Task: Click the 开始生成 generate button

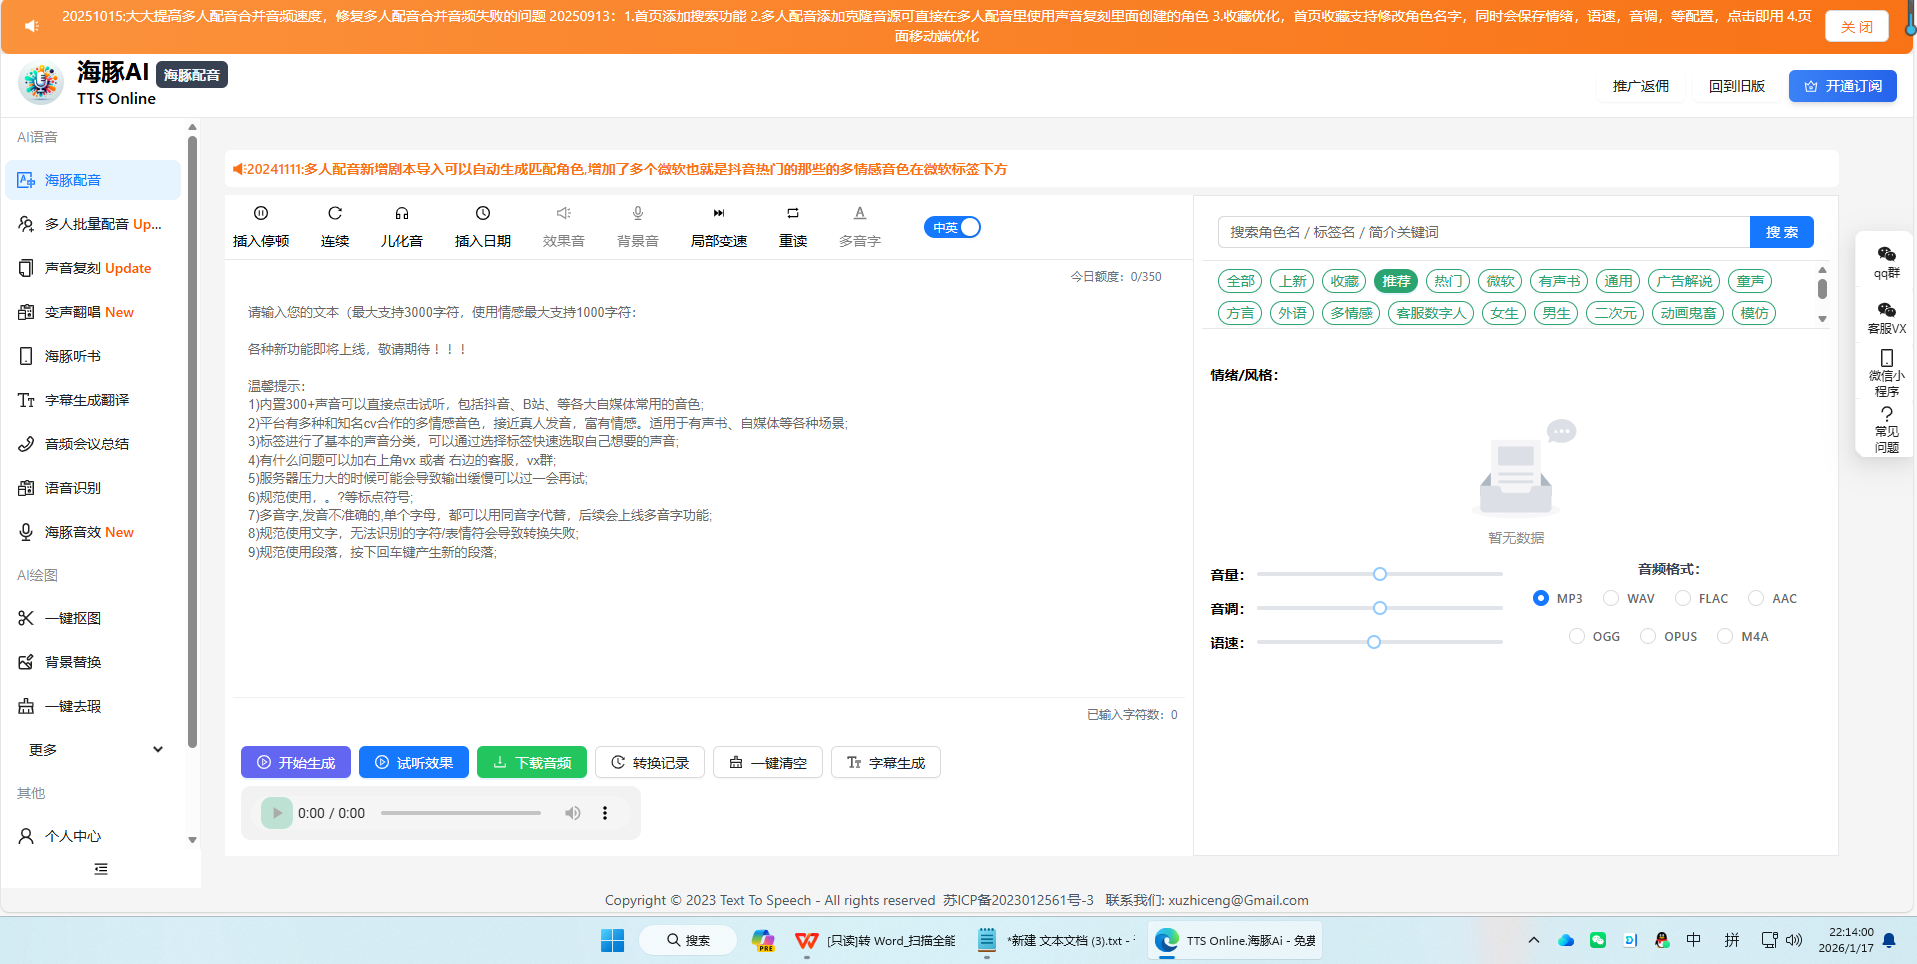Action: click(x=295, y=762)
